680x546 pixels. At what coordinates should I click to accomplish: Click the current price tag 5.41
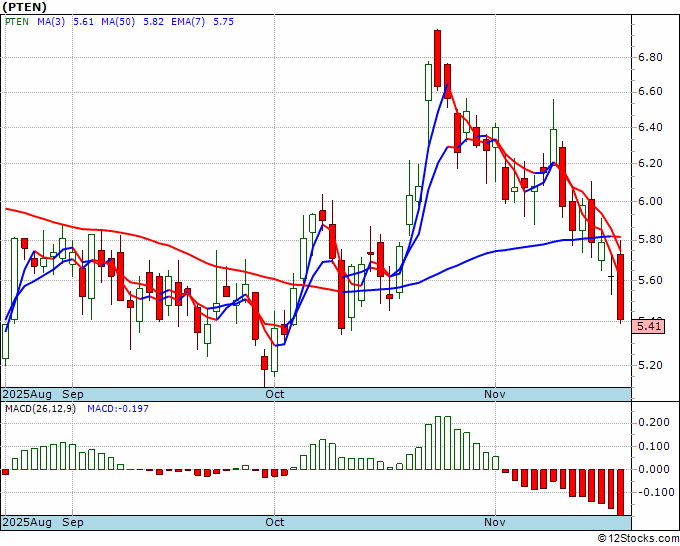point(649,326)
